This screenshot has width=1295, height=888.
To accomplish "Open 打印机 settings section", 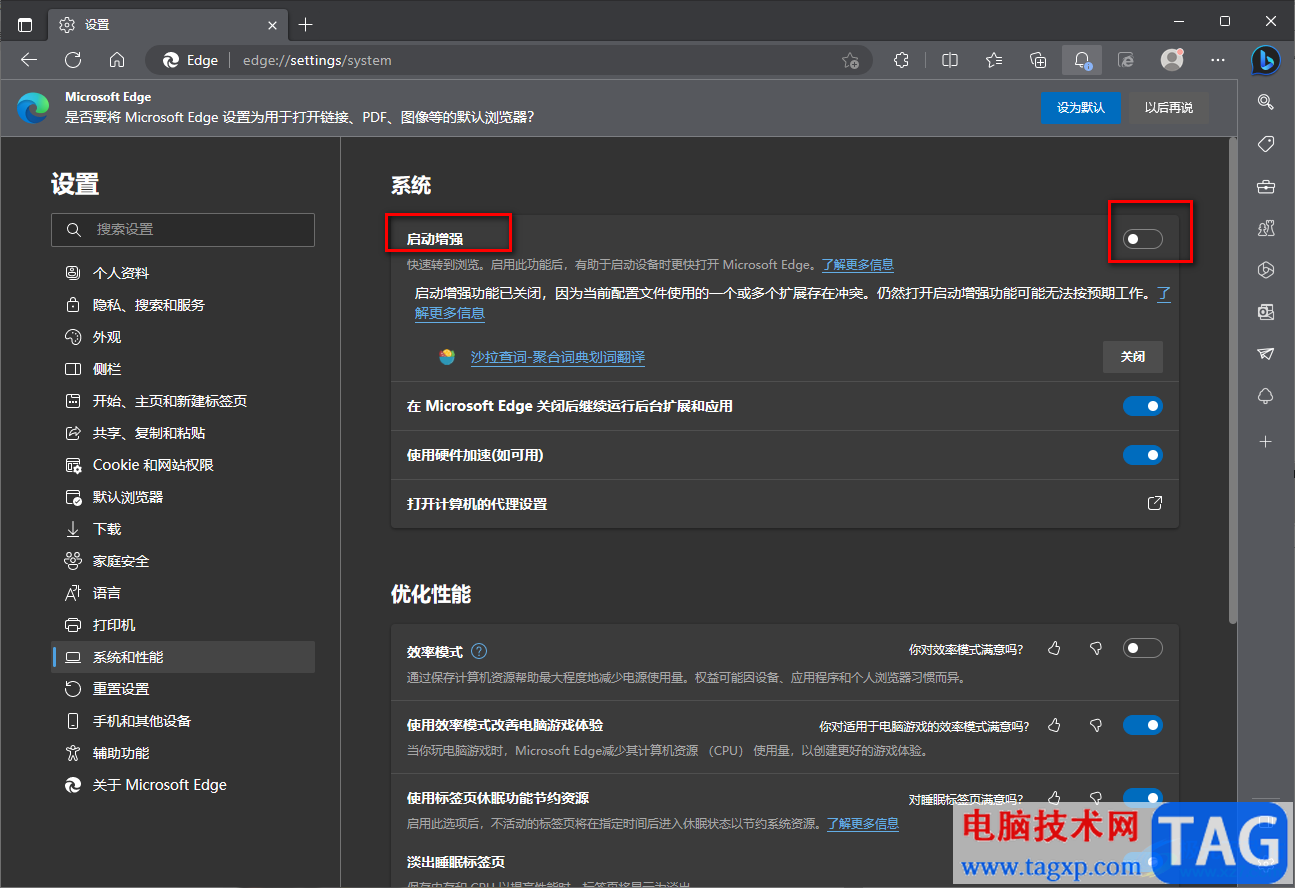I will pyautogui.click(x=183, y=625).
